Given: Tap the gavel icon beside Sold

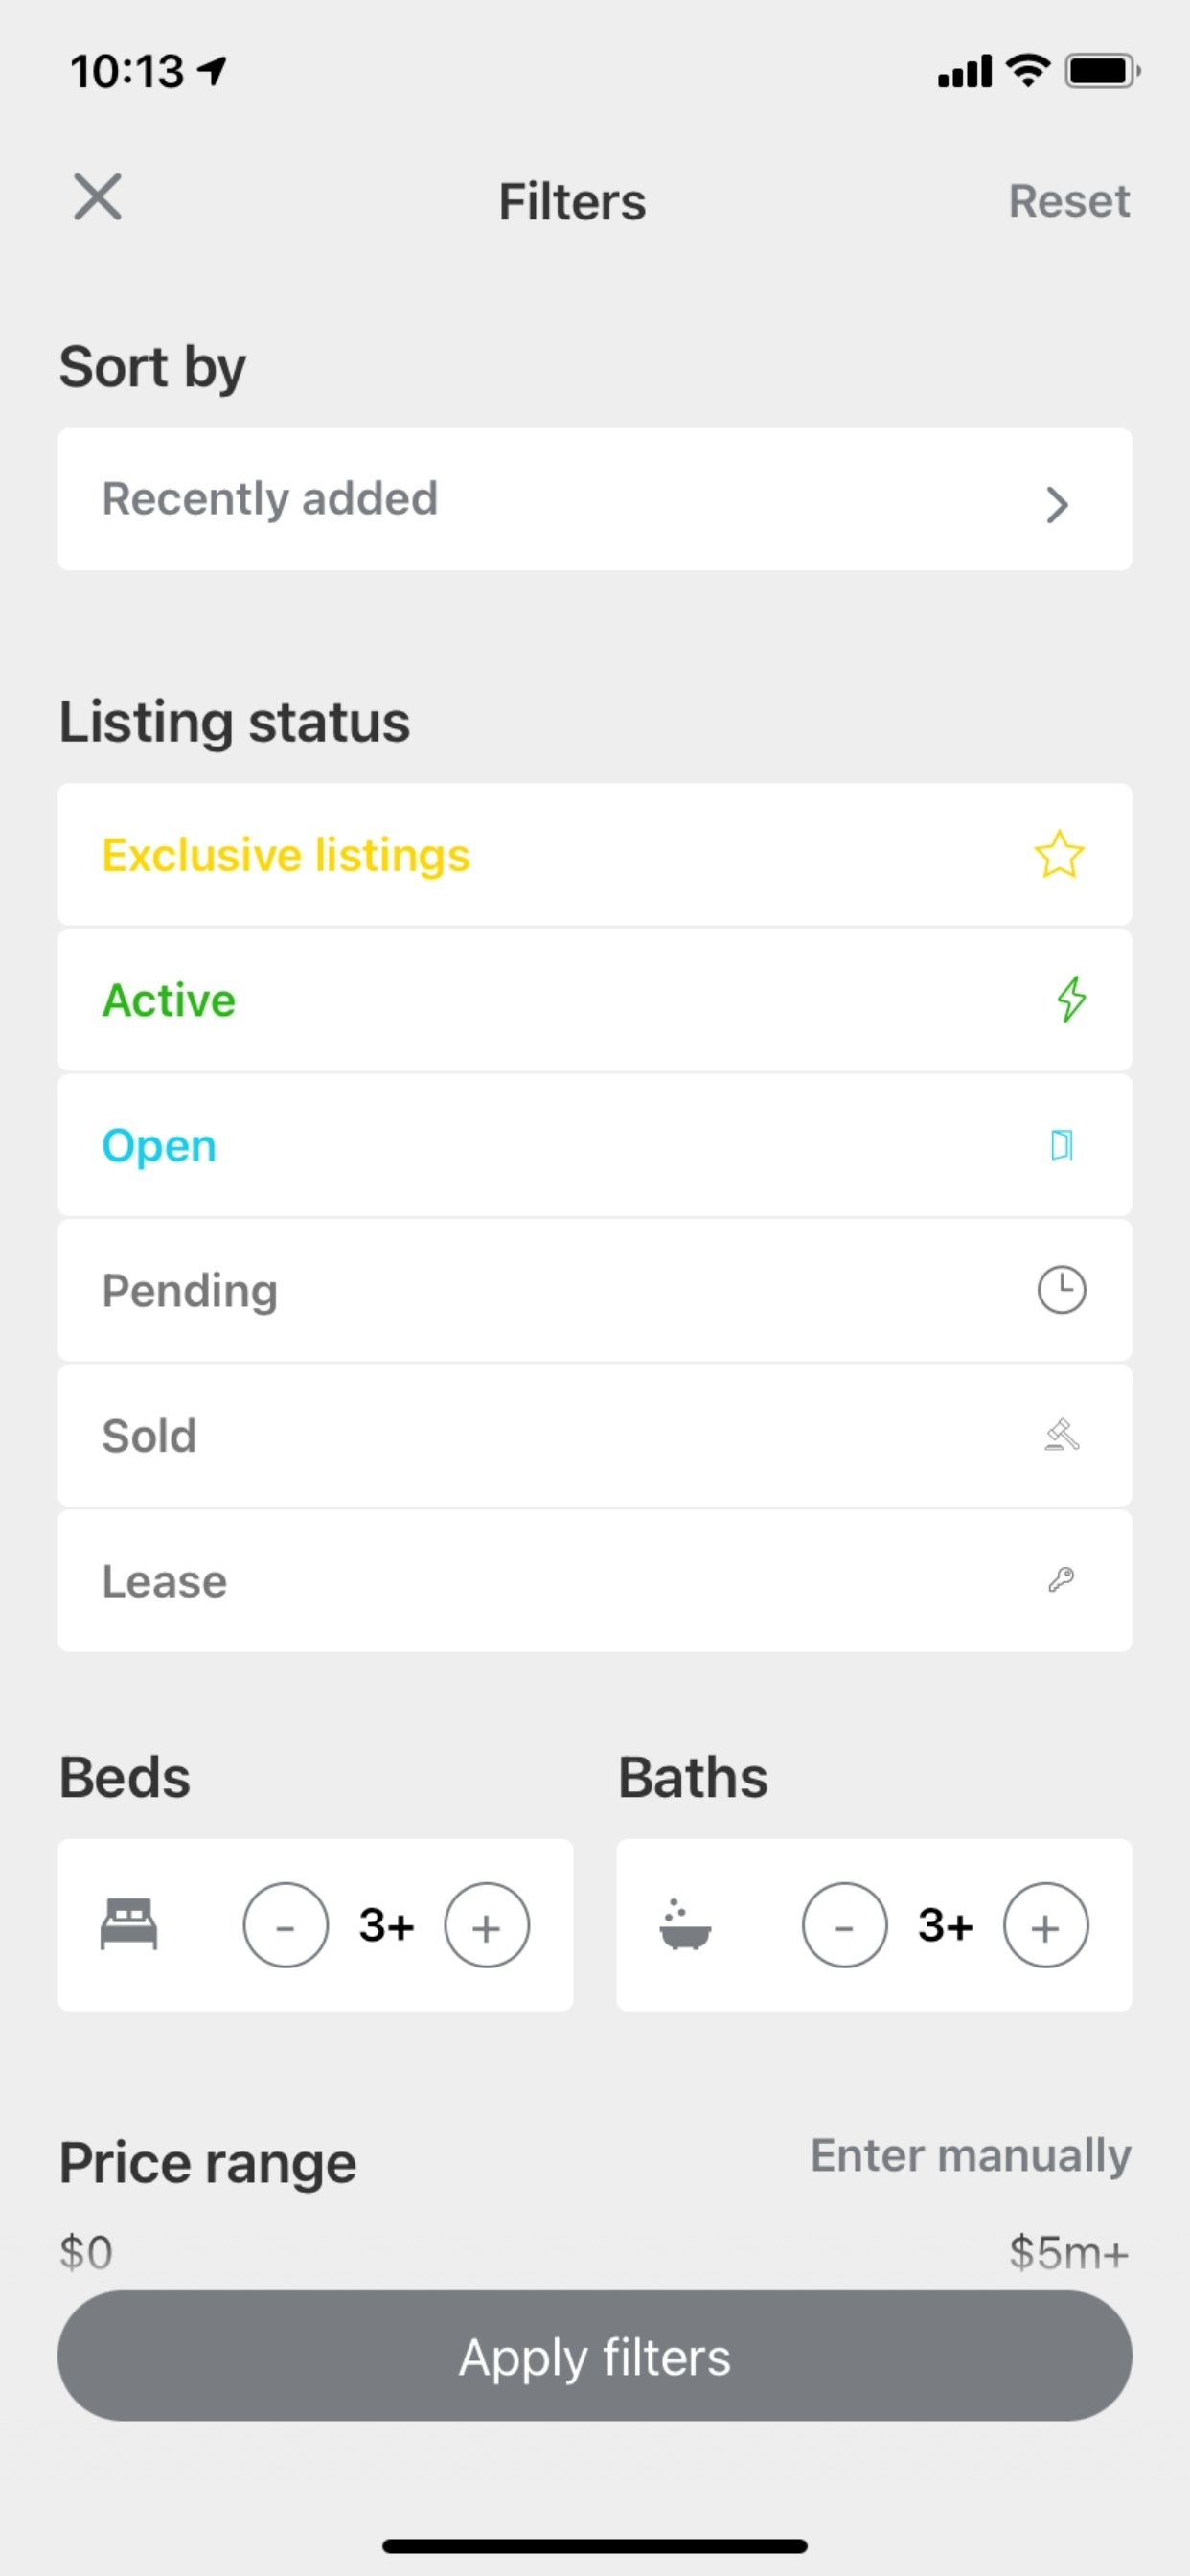Looking at the screenshot, I should click(1062, 1435).
